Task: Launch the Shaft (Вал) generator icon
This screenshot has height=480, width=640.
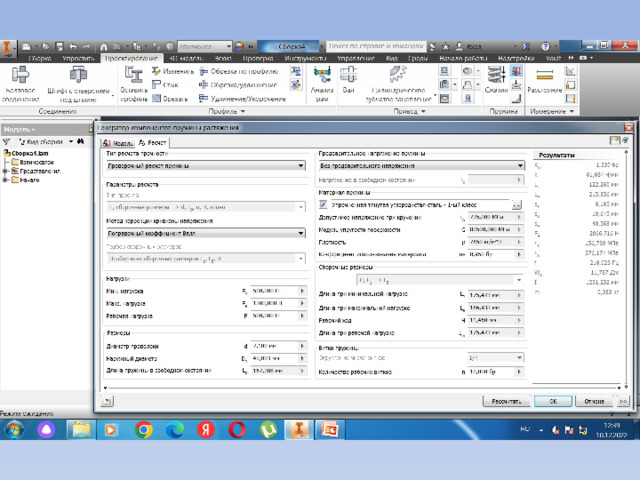Action: click(x=349, y=78)
